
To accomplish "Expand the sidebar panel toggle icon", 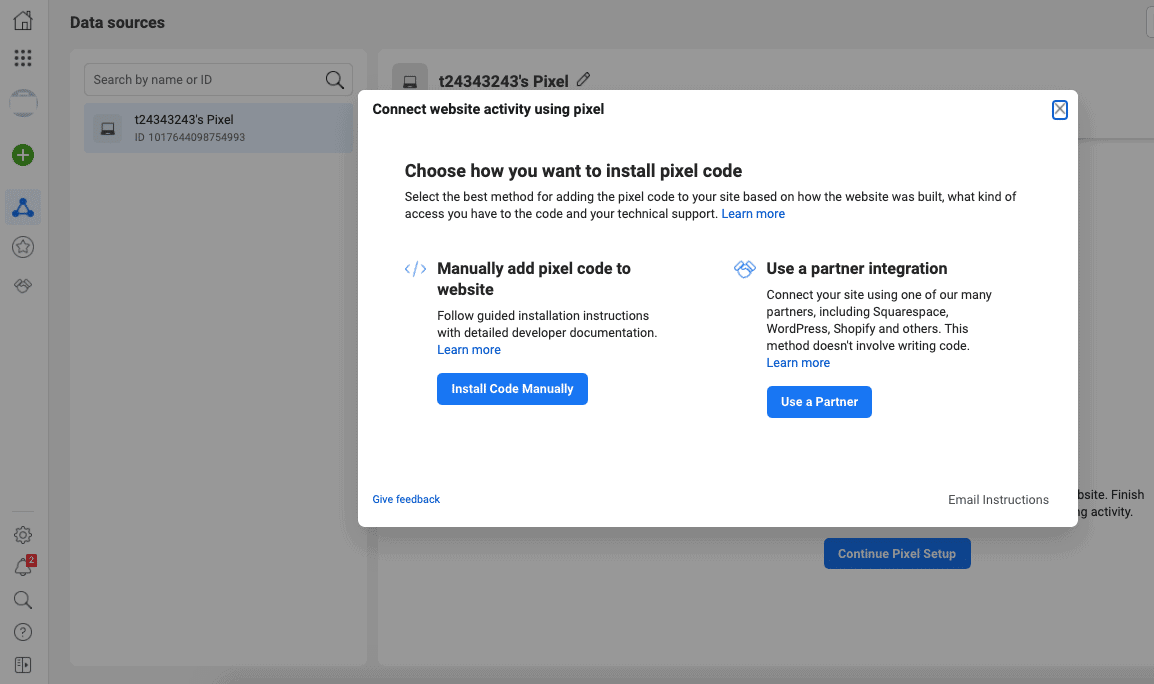I will click(x=23, y=664).
